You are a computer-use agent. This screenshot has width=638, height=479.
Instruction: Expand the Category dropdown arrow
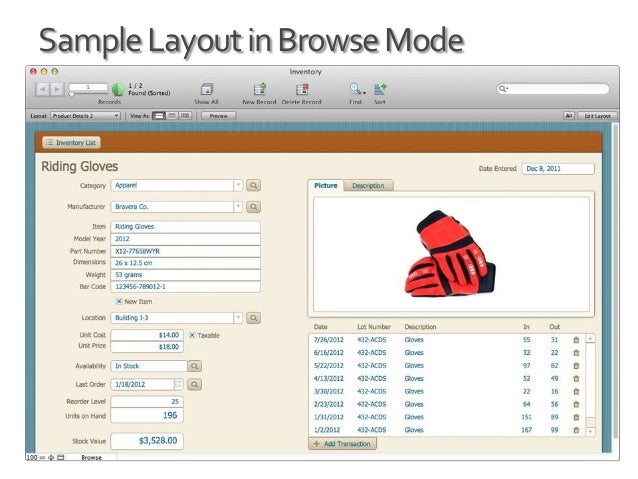(x=238, y=186)
